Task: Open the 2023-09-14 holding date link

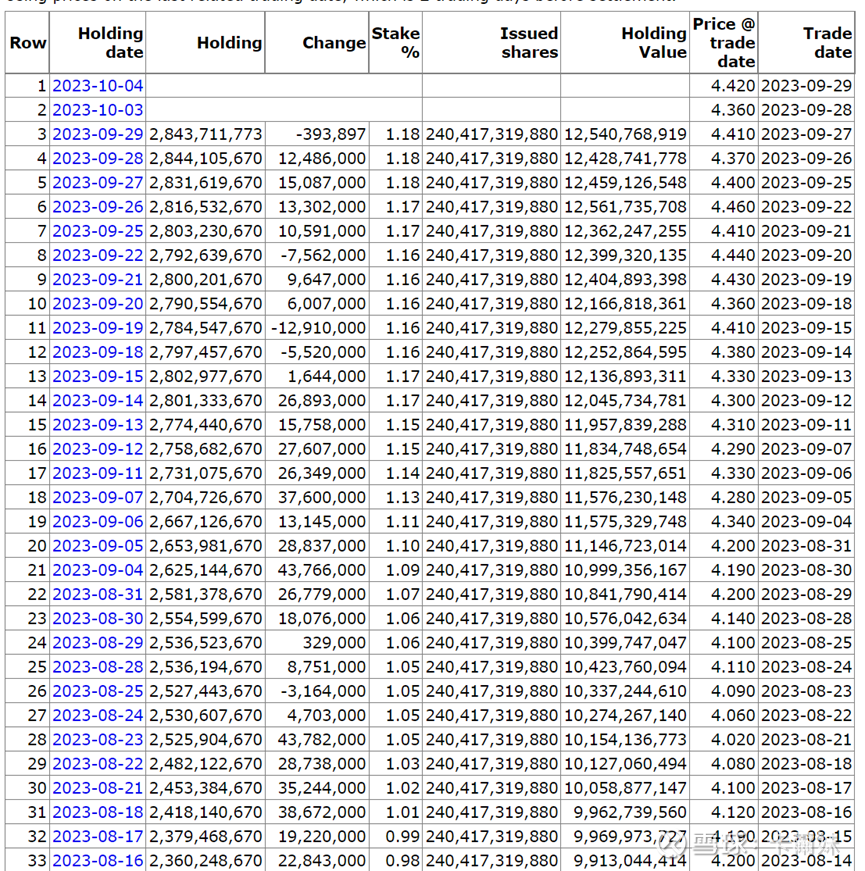Action: (98, 401)
